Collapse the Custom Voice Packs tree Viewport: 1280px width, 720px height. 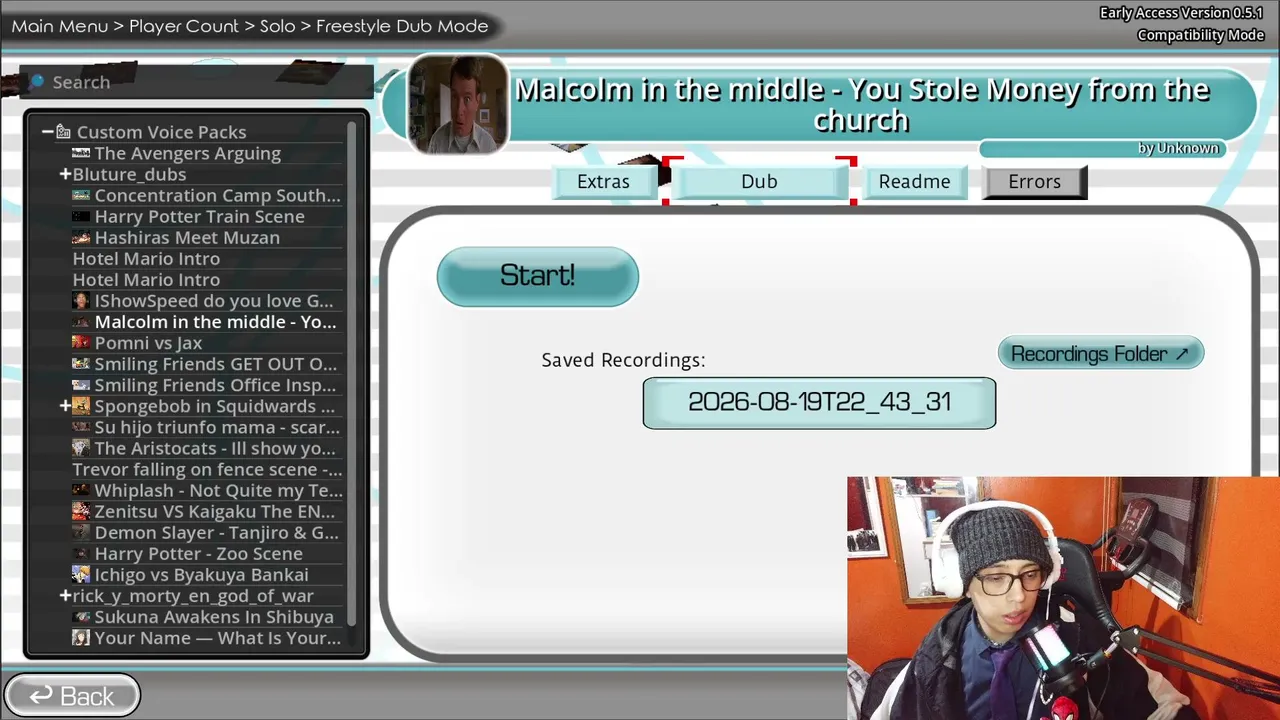click(x=47, y=132)
